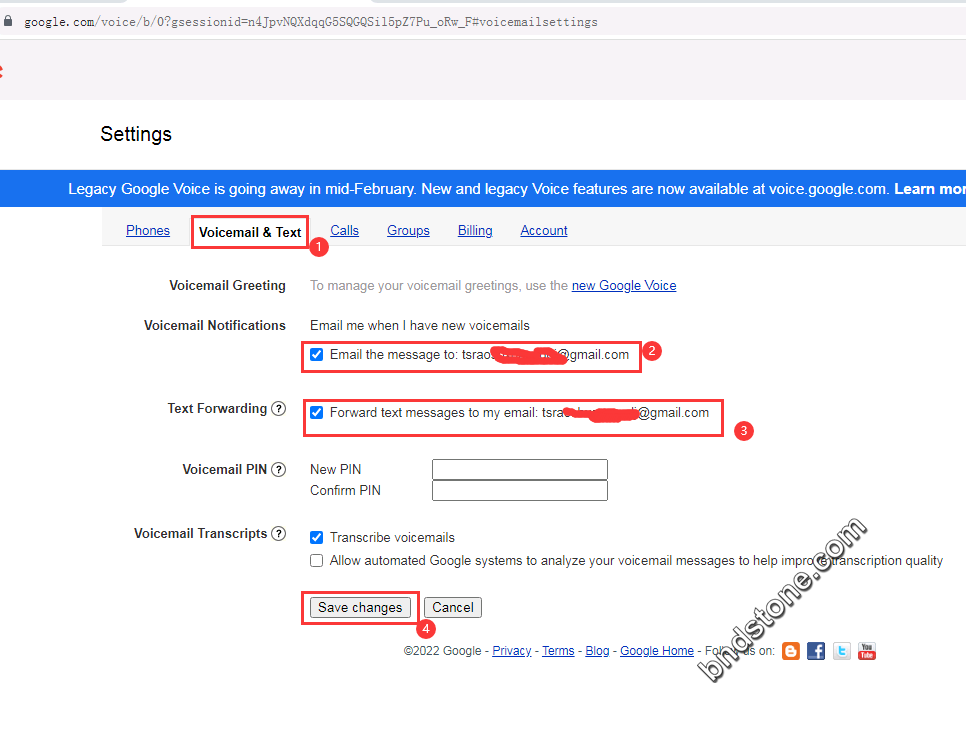Visit the Blog footer link
This screenshot has height=730, width=966.
point(598,651)
